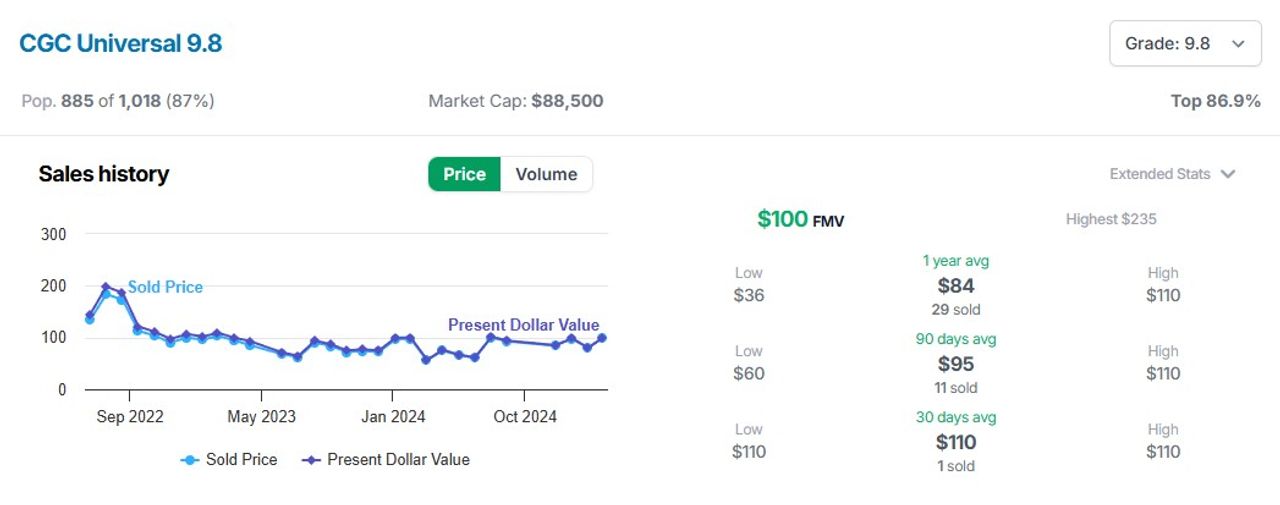This screenshot has width=1280, height=505.
Task: Click the Sep 2022 axis label
Action: pyautogui.click(x=130, y=417)
